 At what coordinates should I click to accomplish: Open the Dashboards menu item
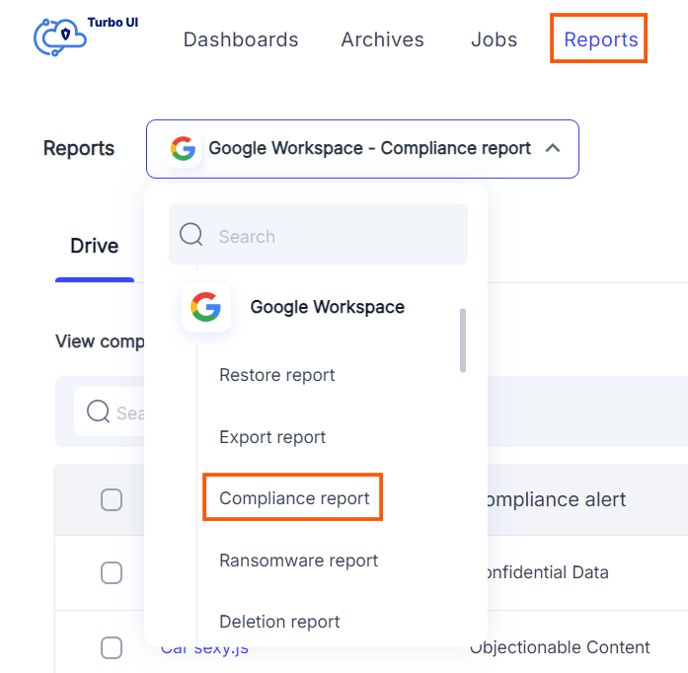coord(241,39)
